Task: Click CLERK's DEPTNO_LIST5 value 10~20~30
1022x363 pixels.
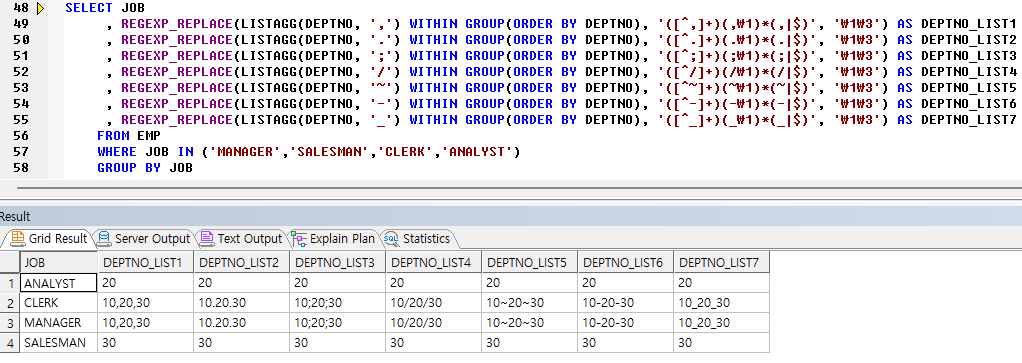Action: (529, 303)
